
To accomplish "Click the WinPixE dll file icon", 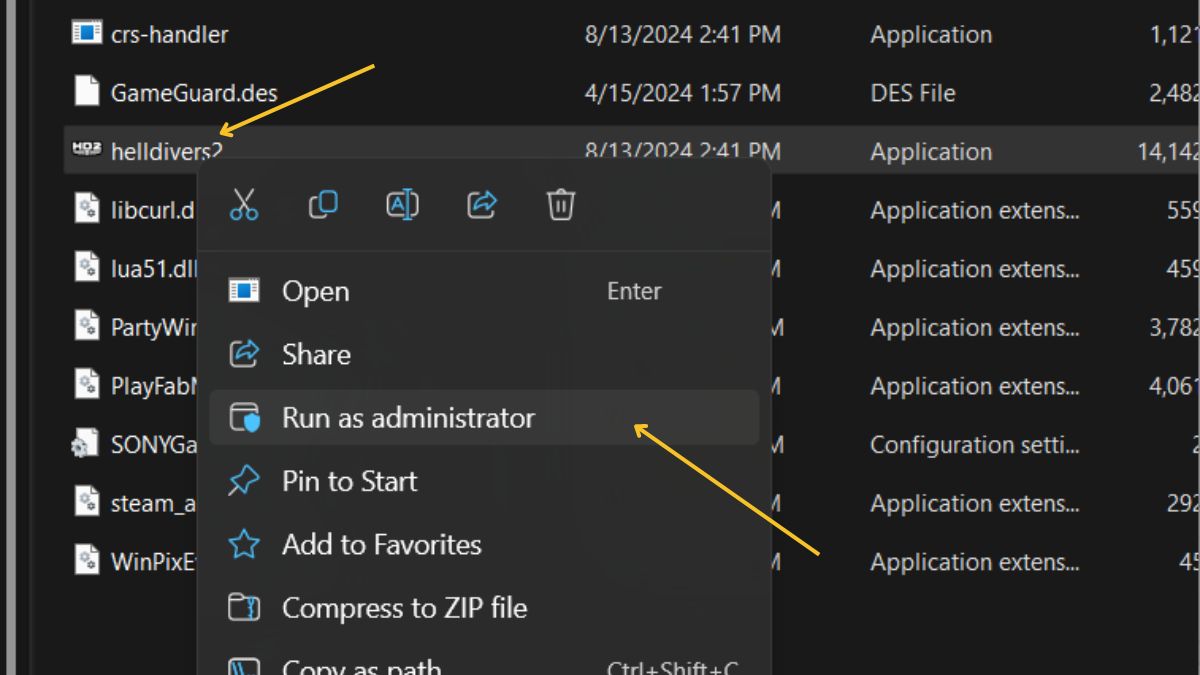I will tap(87, 561).
